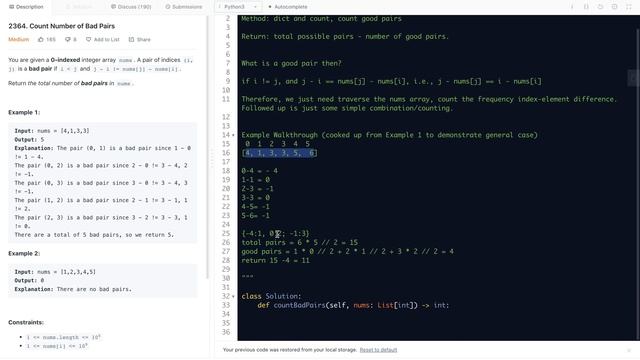Click the reset code icon
The width and height of the screenshot is (640, 360).
[x=600, y=7]
